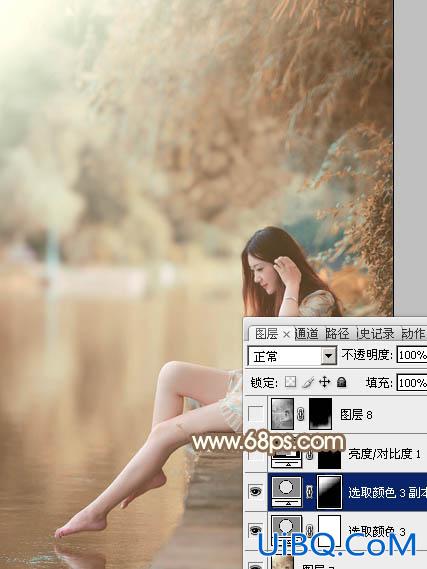Open the 正常 blend mode dropdown

[x=328, y=356]
